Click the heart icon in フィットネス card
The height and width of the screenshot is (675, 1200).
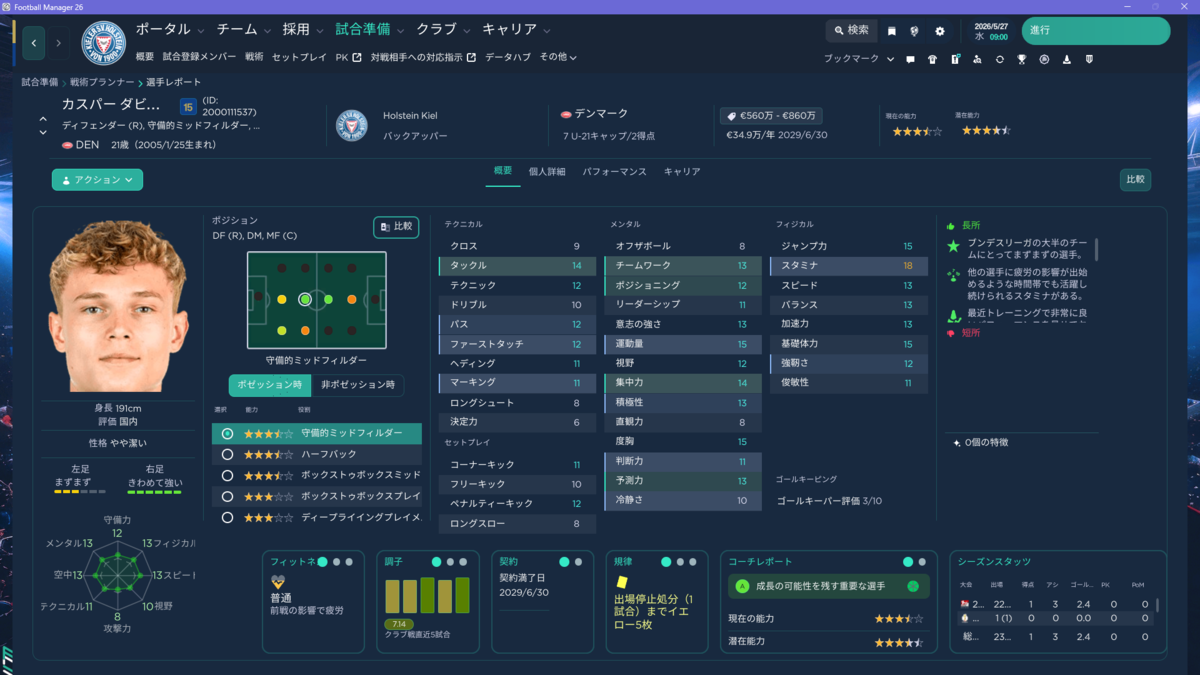278,582
